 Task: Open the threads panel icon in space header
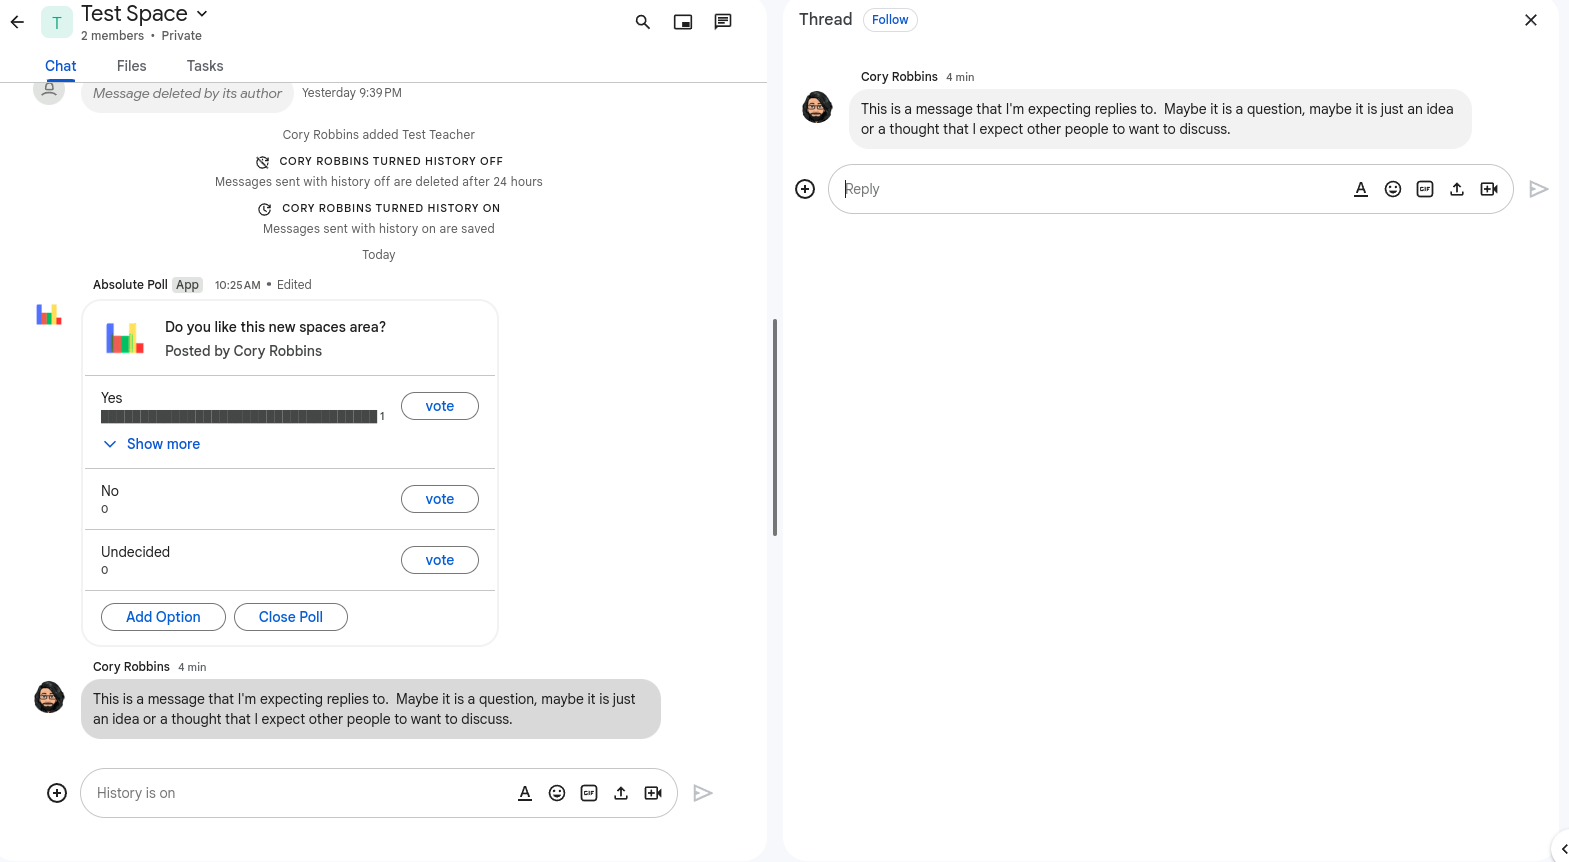tap(723, 22)
